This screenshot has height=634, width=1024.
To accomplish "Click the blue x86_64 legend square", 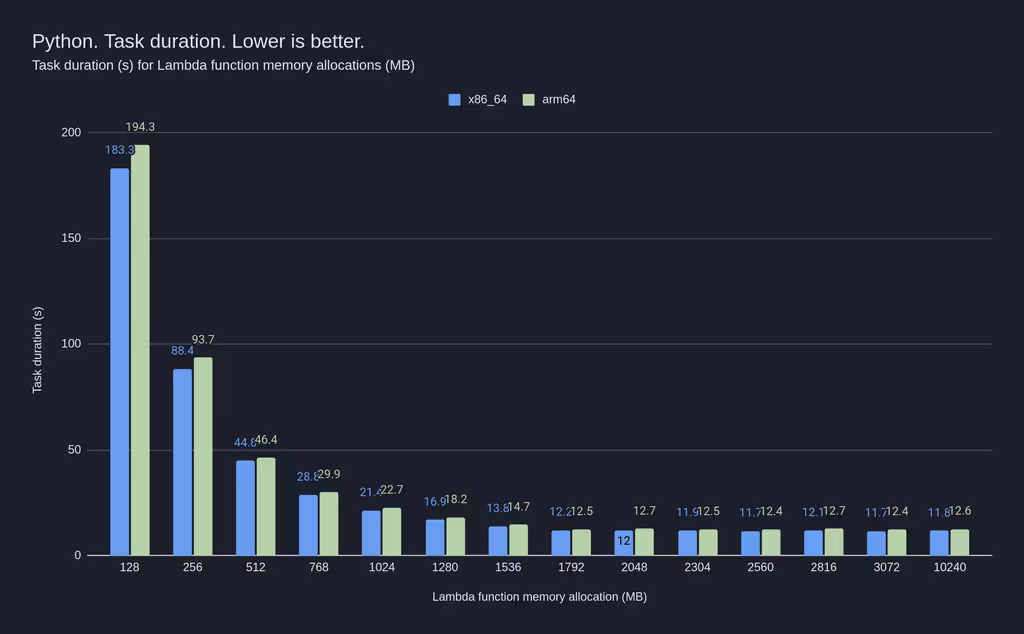I will click(454, 99).
